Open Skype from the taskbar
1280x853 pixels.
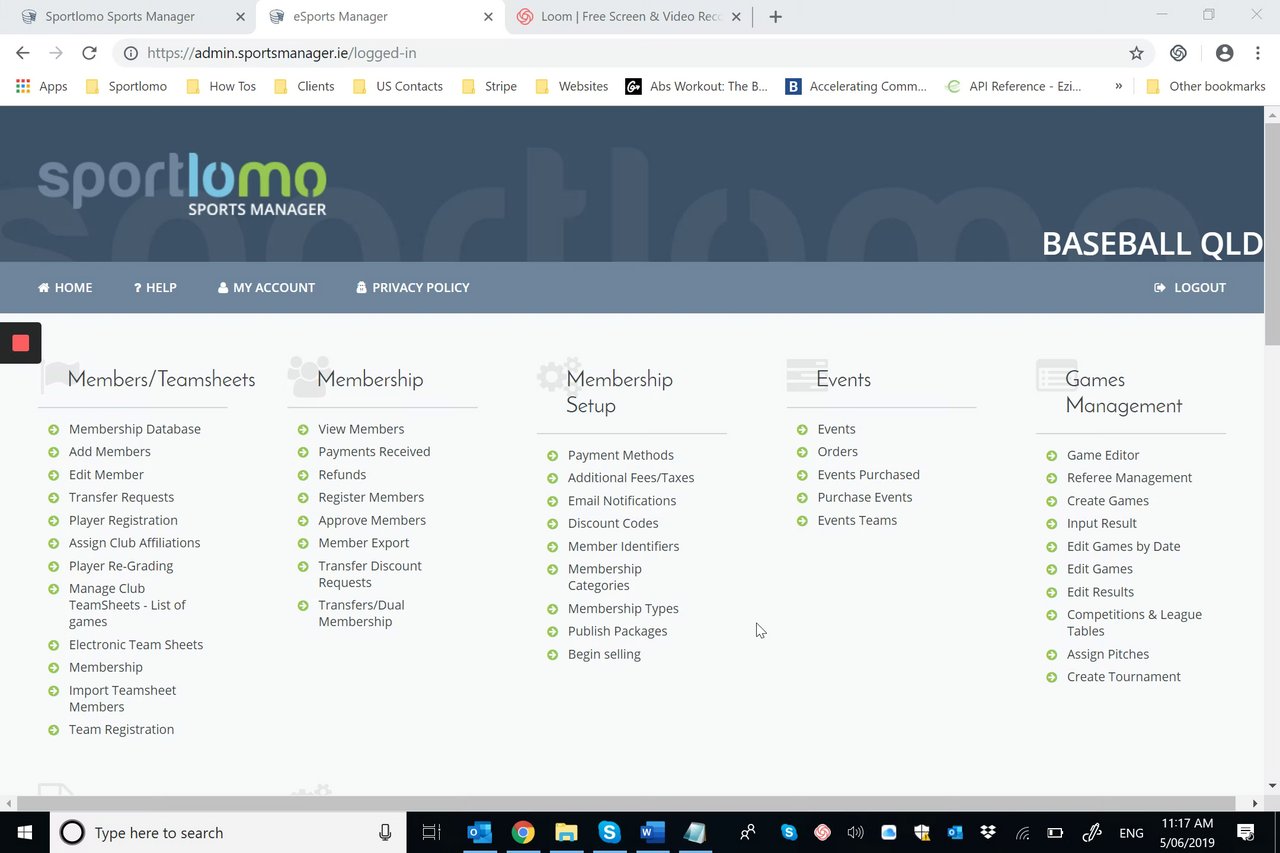[609, 832]
